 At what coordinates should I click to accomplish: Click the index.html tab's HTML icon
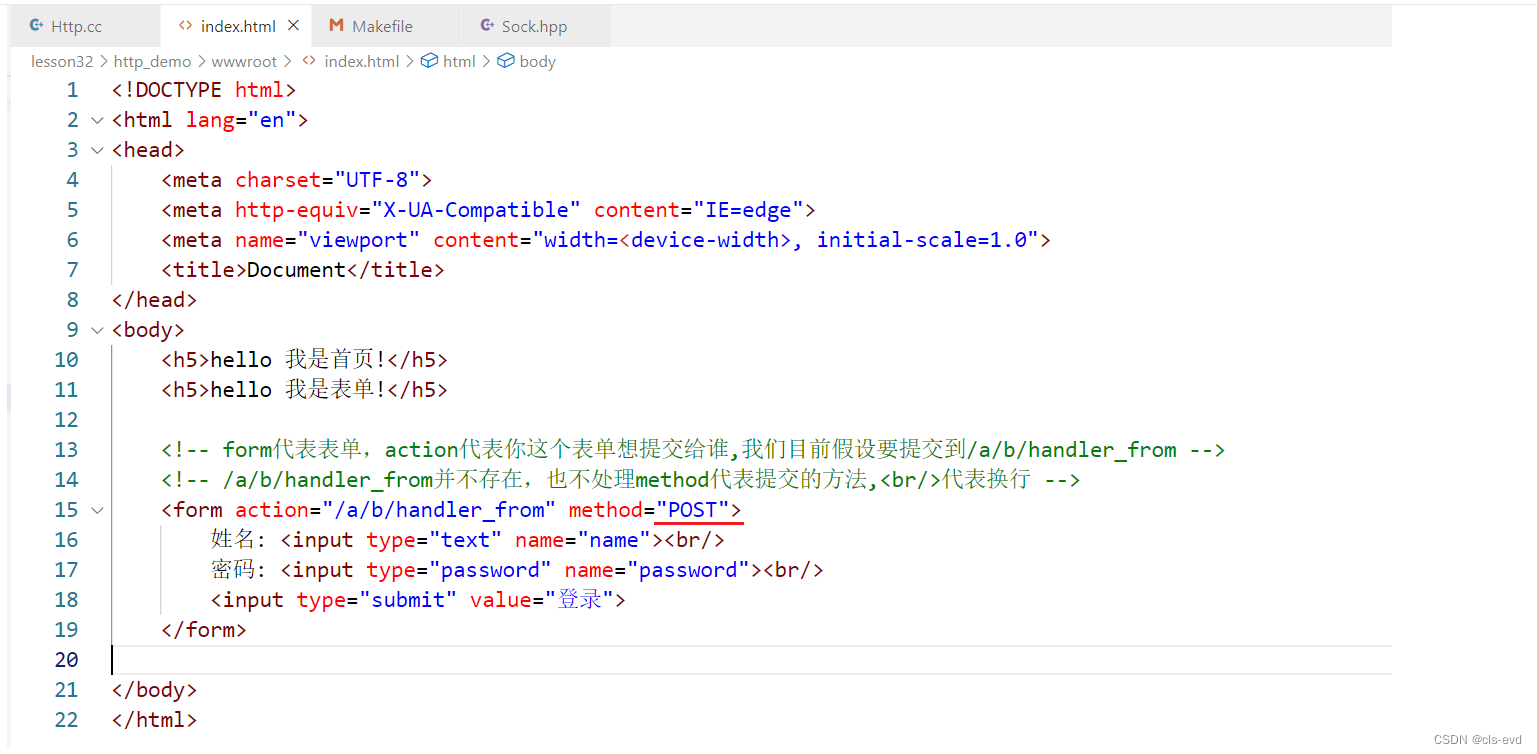pyautogui.click(x=185, y=26)
